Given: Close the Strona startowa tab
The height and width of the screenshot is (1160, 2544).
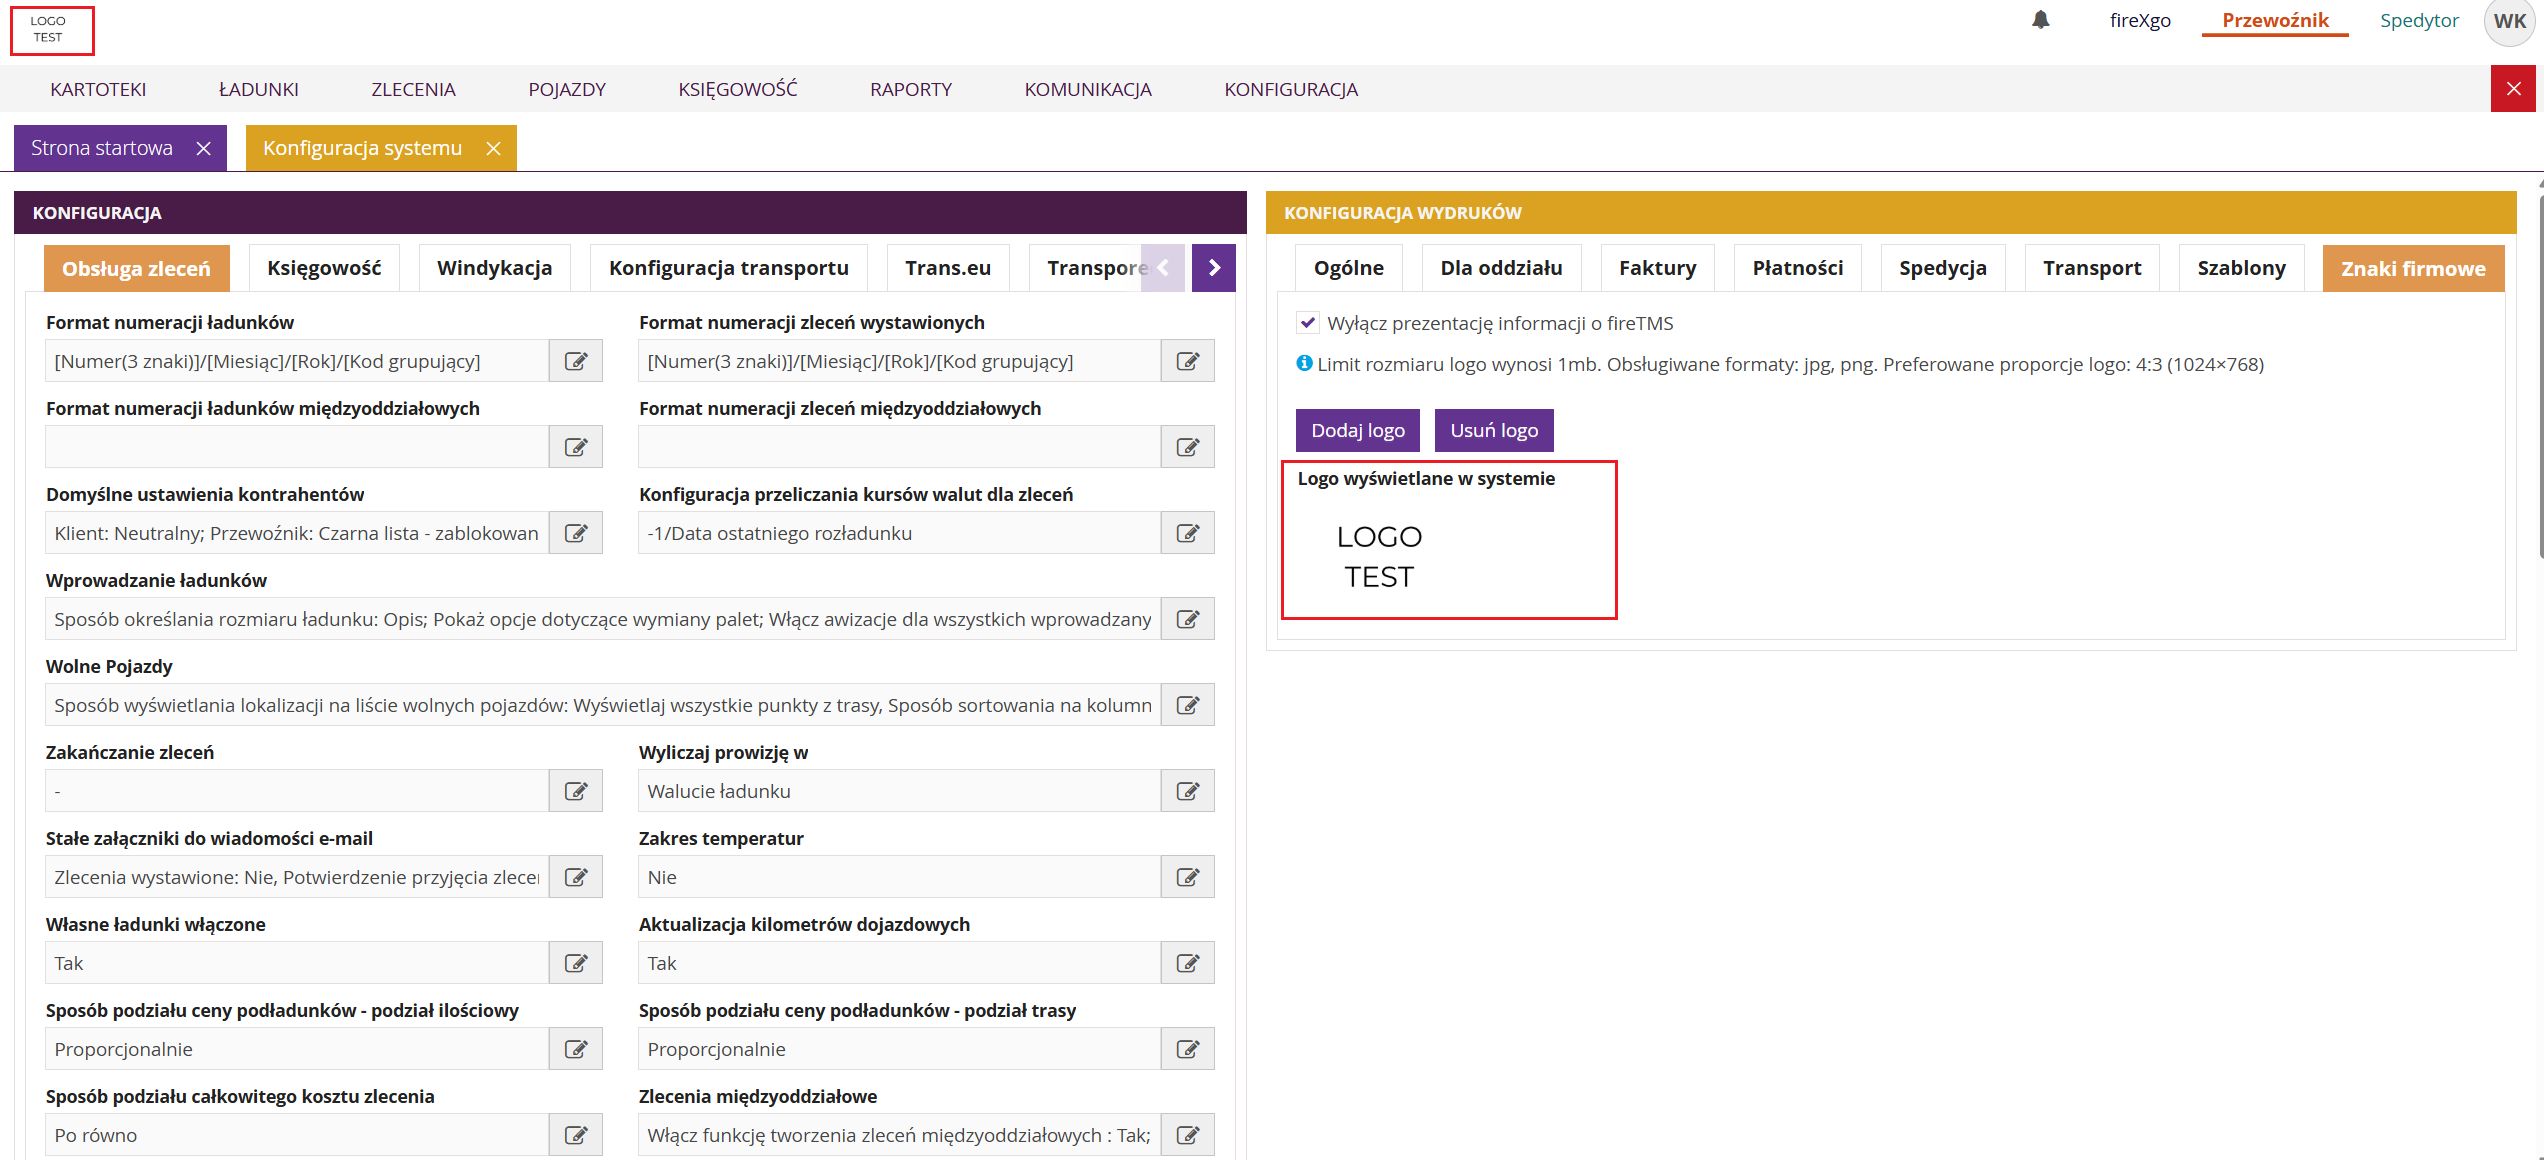Looking at the screenshot, I should [x=204, y=148].
